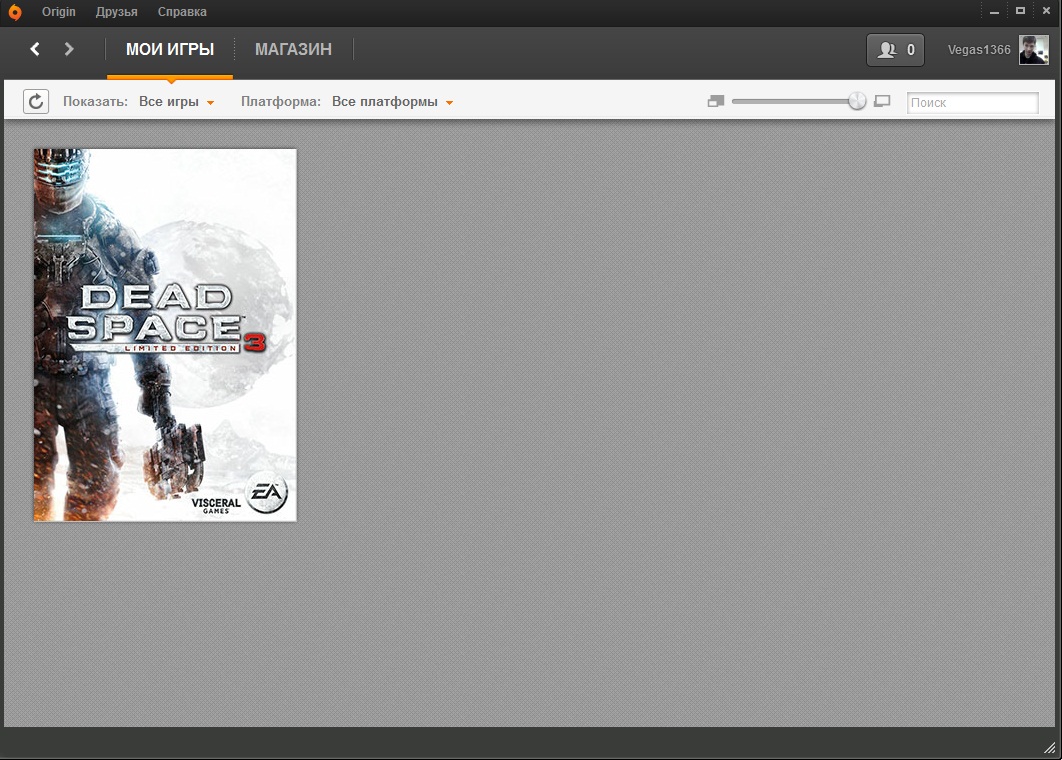Refresh the game library
The image size is (1062, 760).
coord(36,102)
